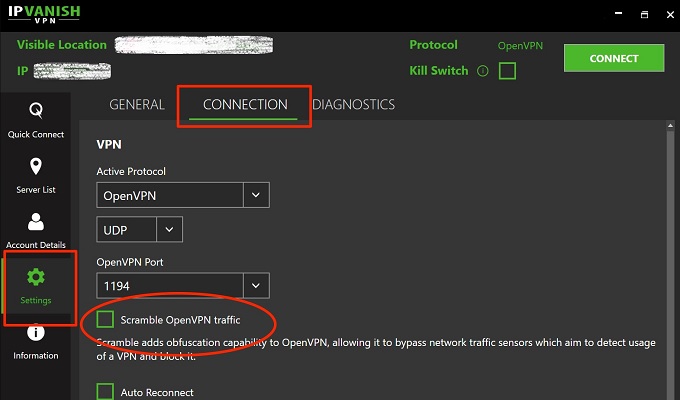Click the Kill Switch label
The height and width of the screenshot is (400, 680).
[x=439, y=71]
